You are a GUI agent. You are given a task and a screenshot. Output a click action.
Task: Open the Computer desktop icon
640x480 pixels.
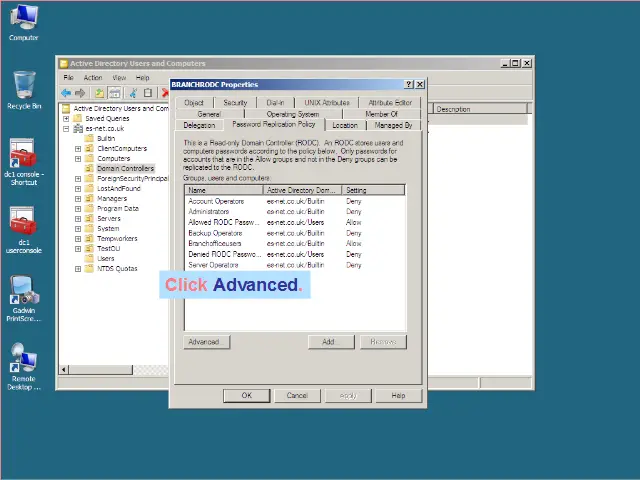(x=23, y=18)
